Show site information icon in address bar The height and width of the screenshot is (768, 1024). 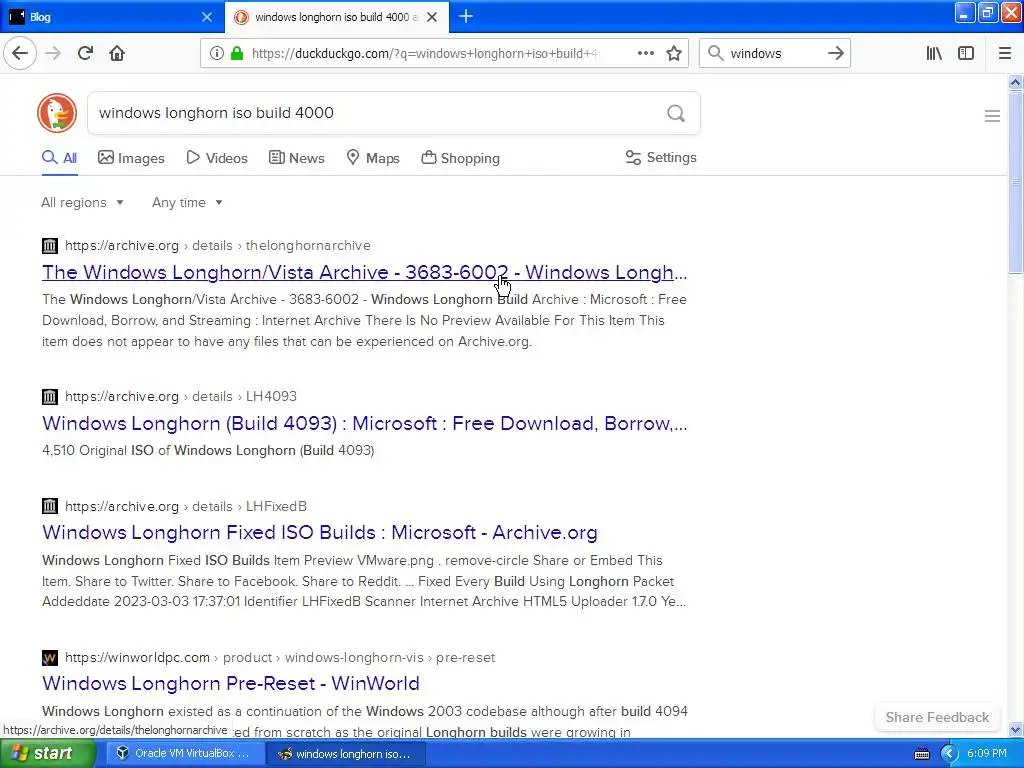point(217,53)
